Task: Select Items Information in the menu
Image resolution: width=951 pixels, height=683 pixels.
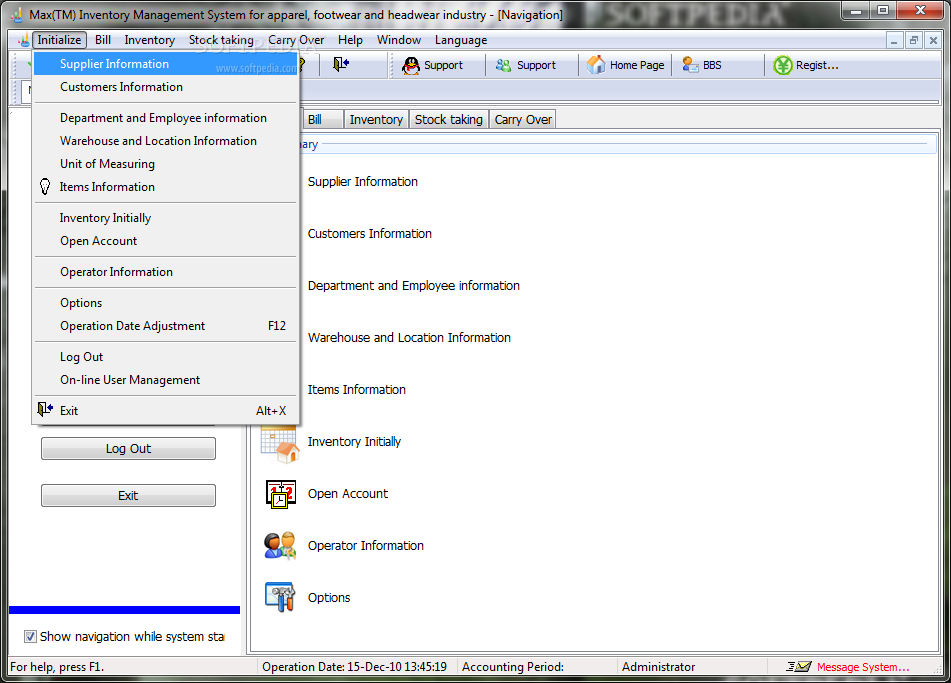Action: click(166, 187)
